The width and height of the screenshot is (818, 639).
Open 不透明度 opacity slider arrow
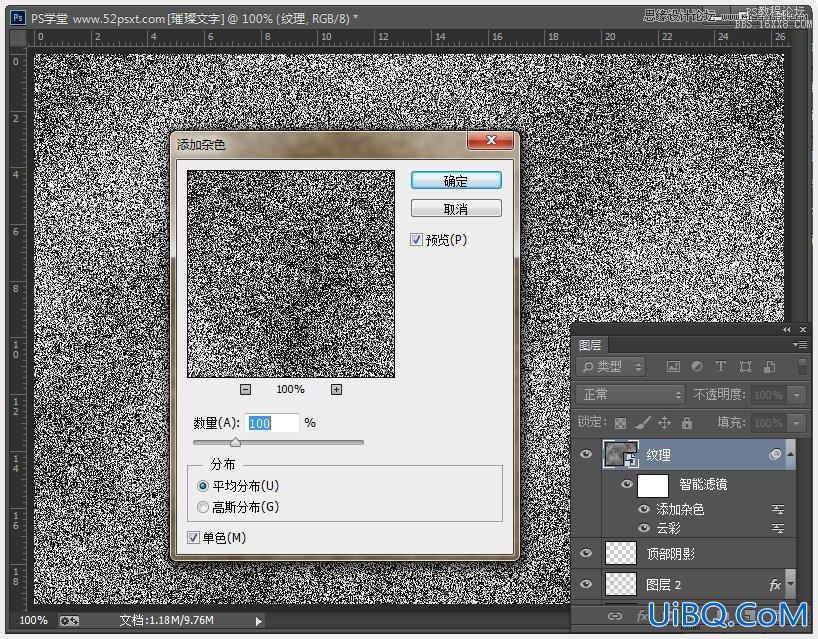click(x=797, y=395)
